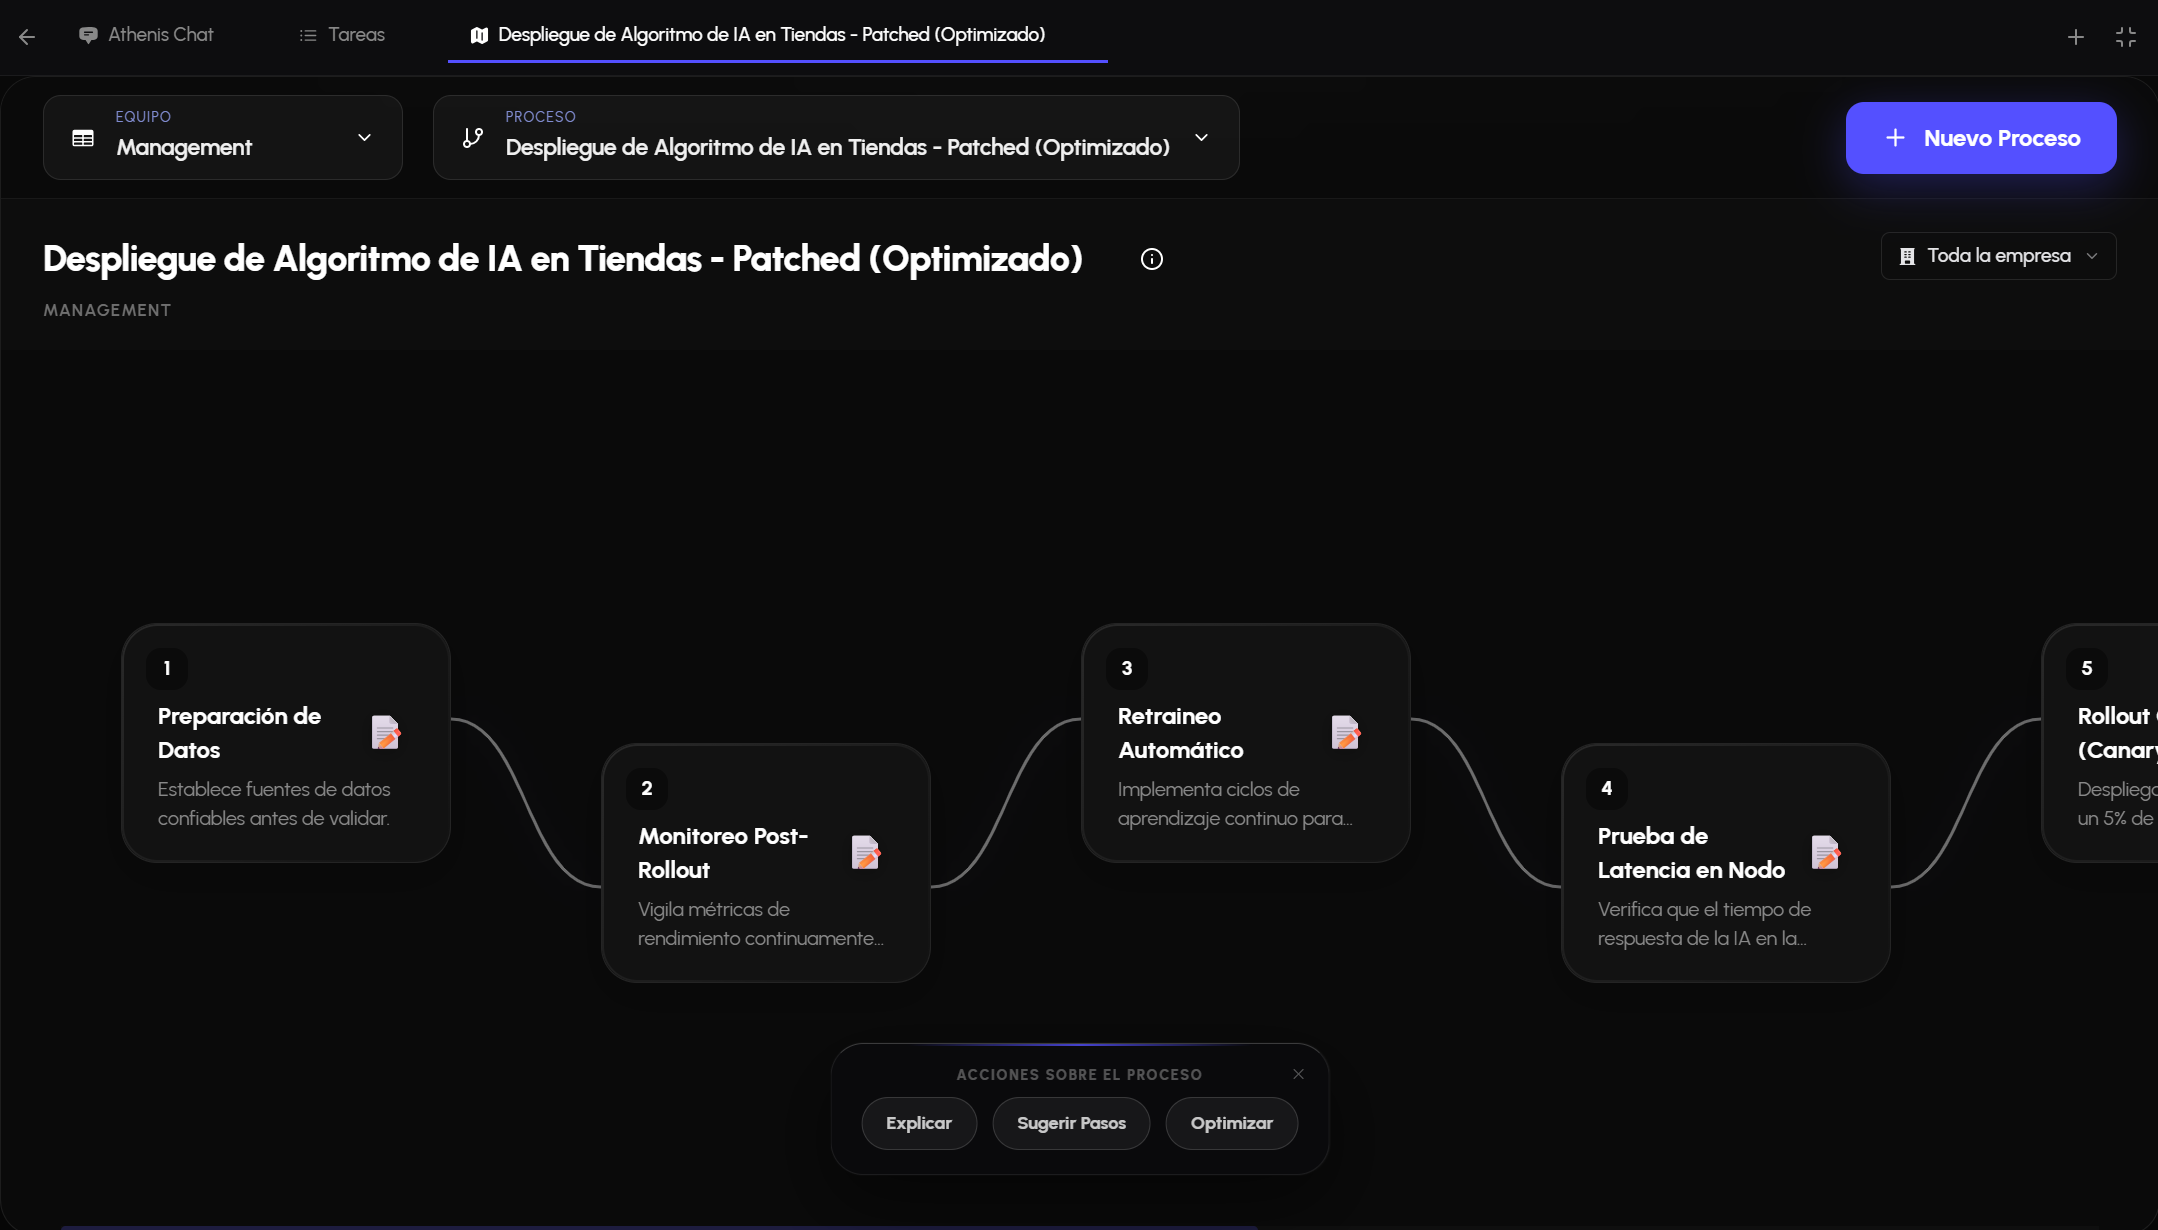Show process info with the info icon

tap(1152, 259)
